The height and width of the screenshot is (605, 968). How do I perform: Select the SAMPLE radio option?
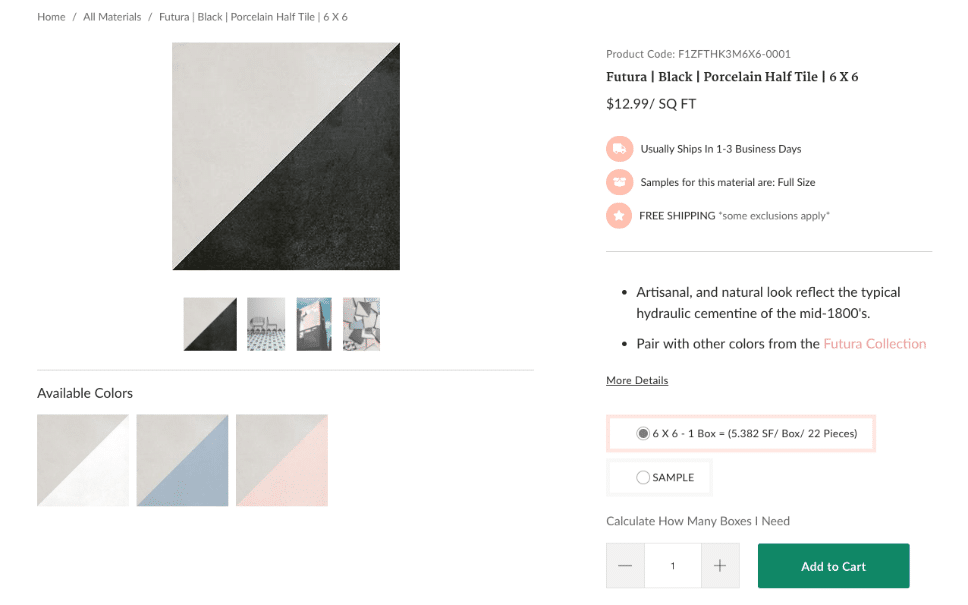coord(643,478)
